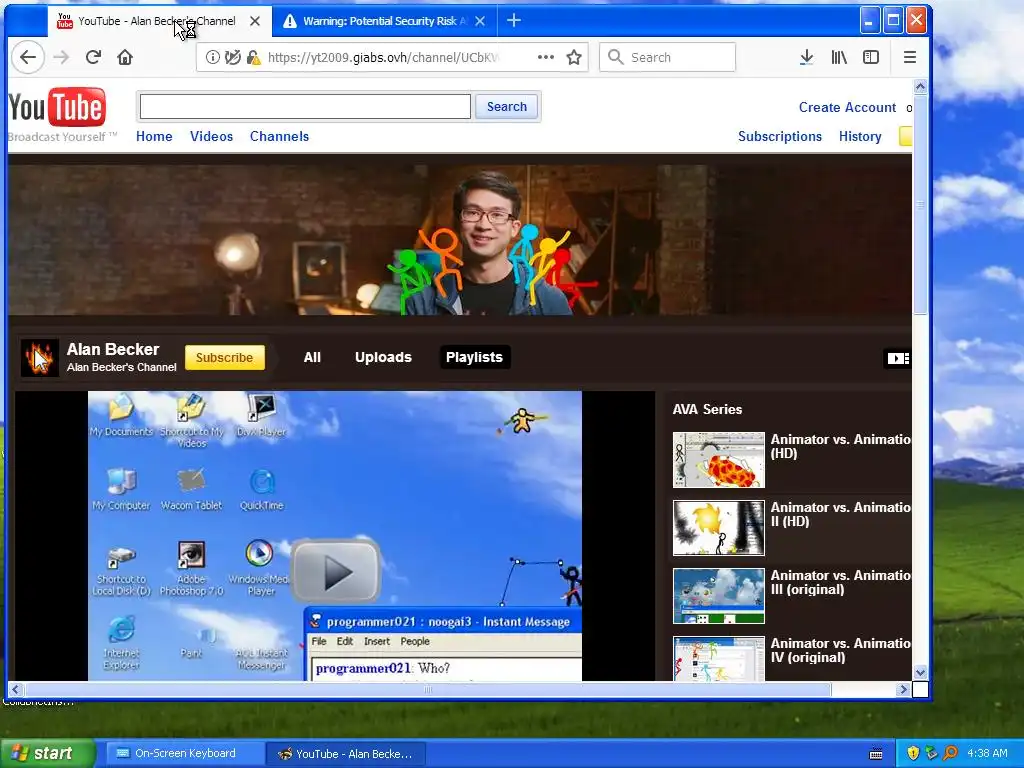Click the vertical scrollbar up arrow
The width and height of the screenshot is (1024, 768).
click(920, 87)
